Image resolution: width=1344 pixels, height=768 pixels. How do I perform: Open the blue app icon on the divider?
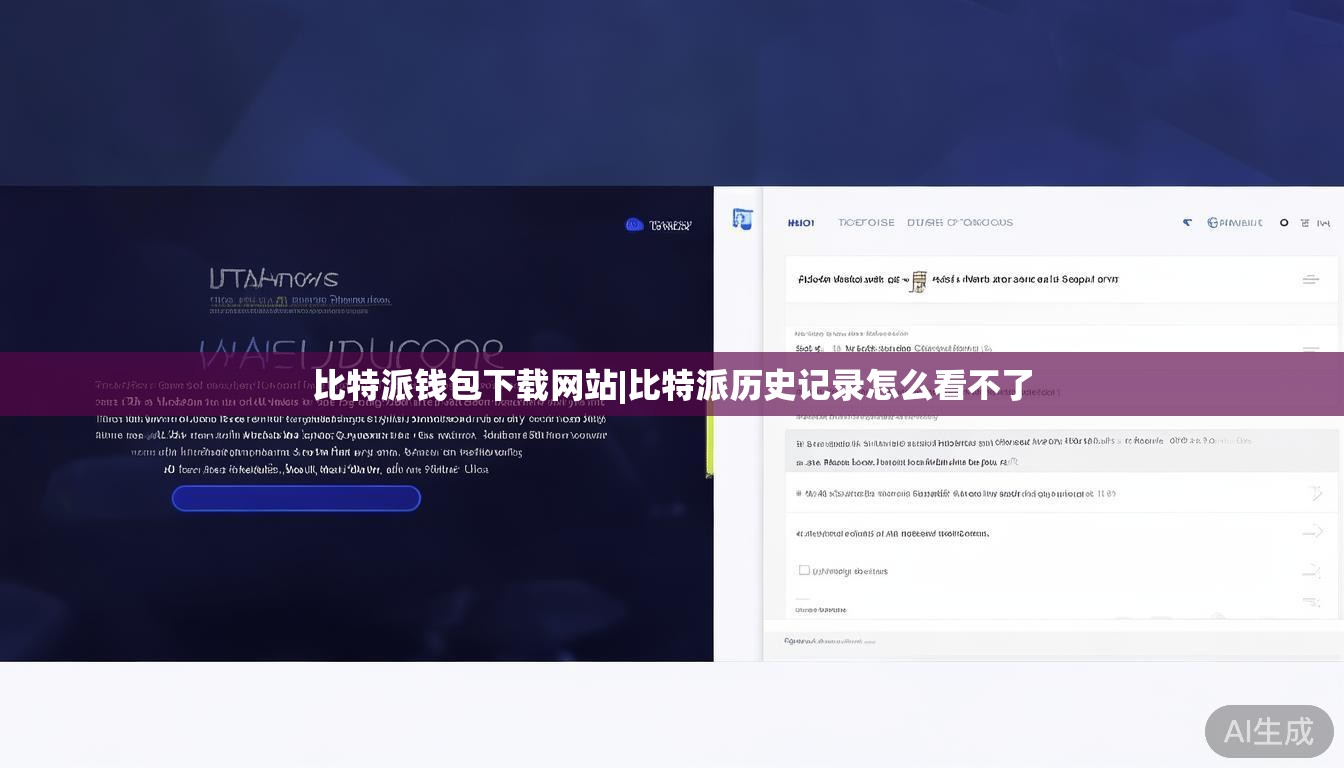point(742,218)
